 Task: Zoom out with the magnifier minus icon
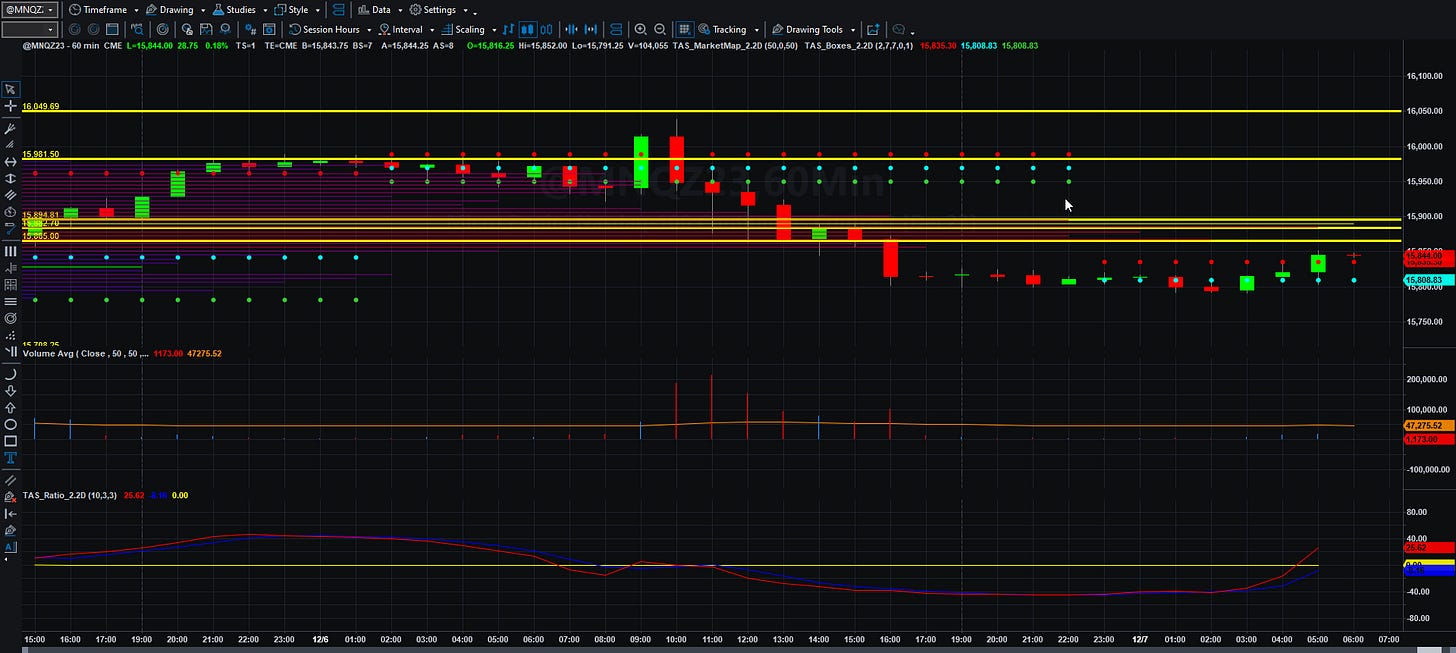tap(658, 29)
